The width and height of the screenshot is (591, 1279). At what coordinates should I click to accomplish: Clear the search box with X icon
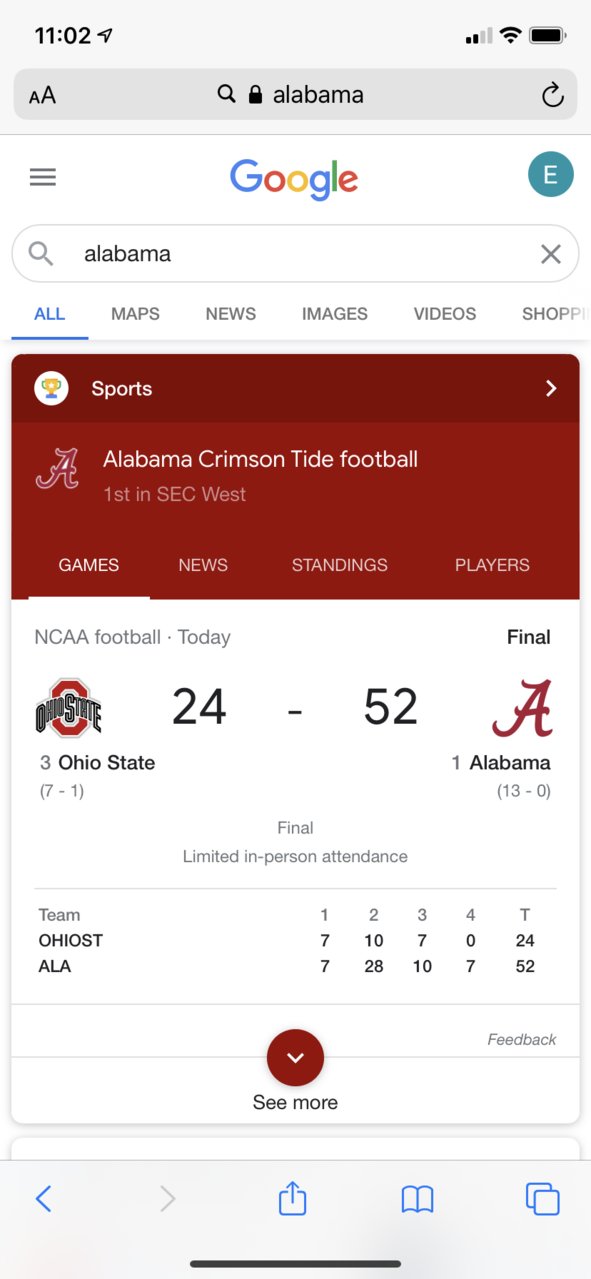[x=551, y=254]
